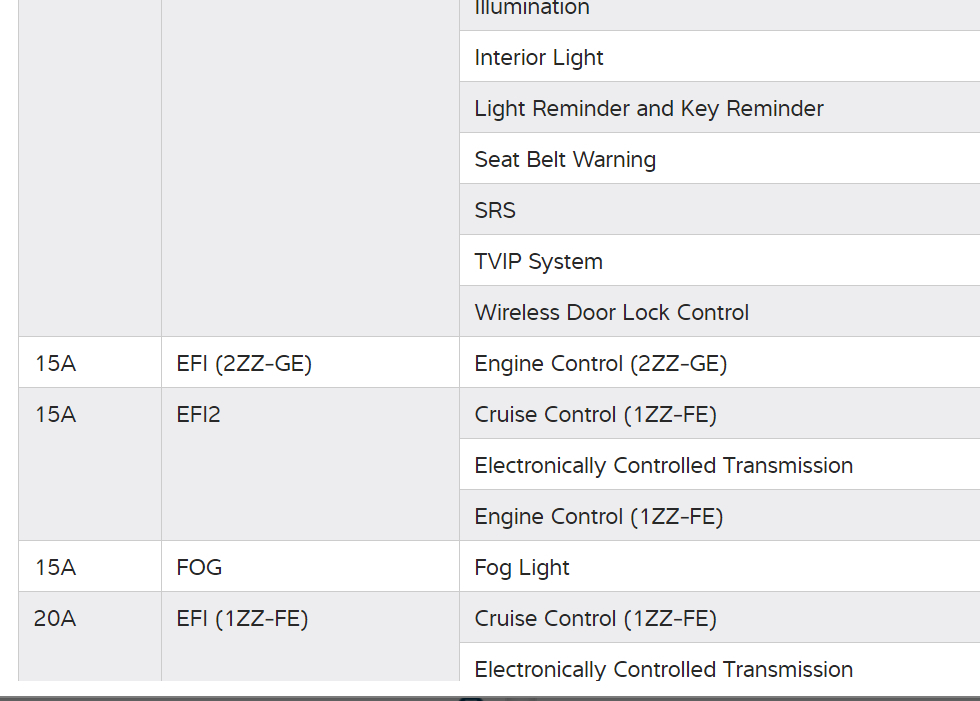This screenshot has width=980, height=701.
Task: Click the 15A rating beside FOG
Action: click(x=55, y=568)
